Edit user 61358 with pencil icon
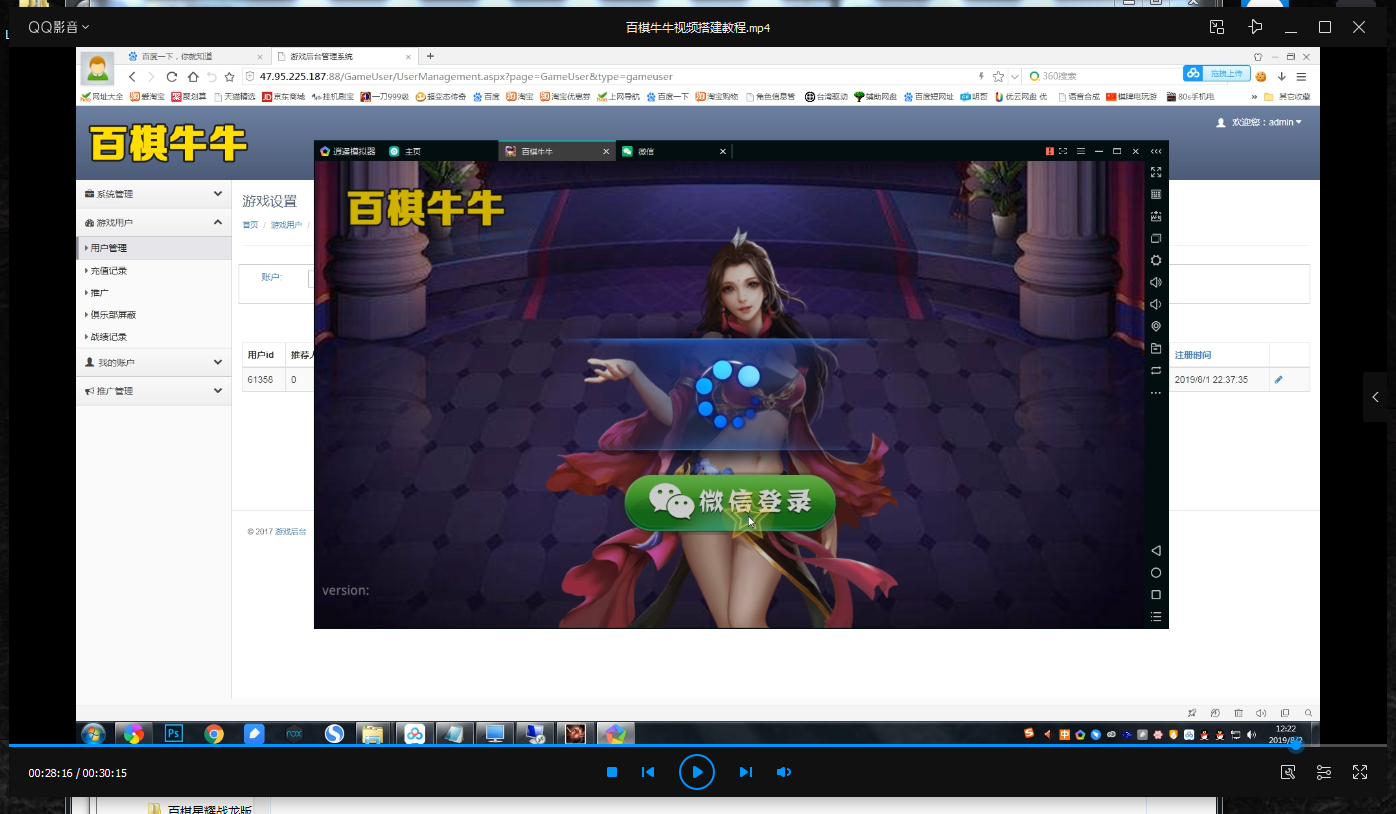 point(1278,380)
